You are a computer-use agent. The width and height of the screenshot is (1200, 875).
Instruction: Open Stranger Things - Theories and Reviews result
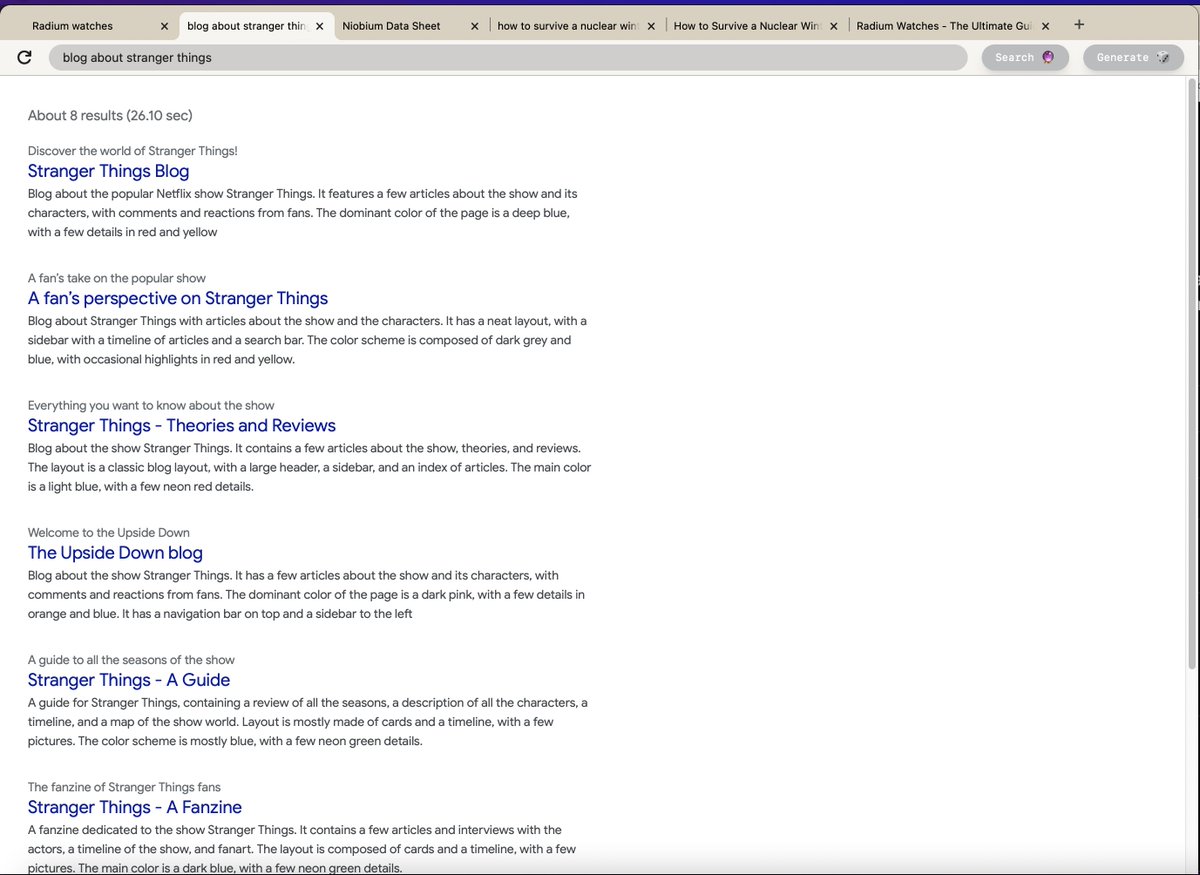(x=182, y=425)
